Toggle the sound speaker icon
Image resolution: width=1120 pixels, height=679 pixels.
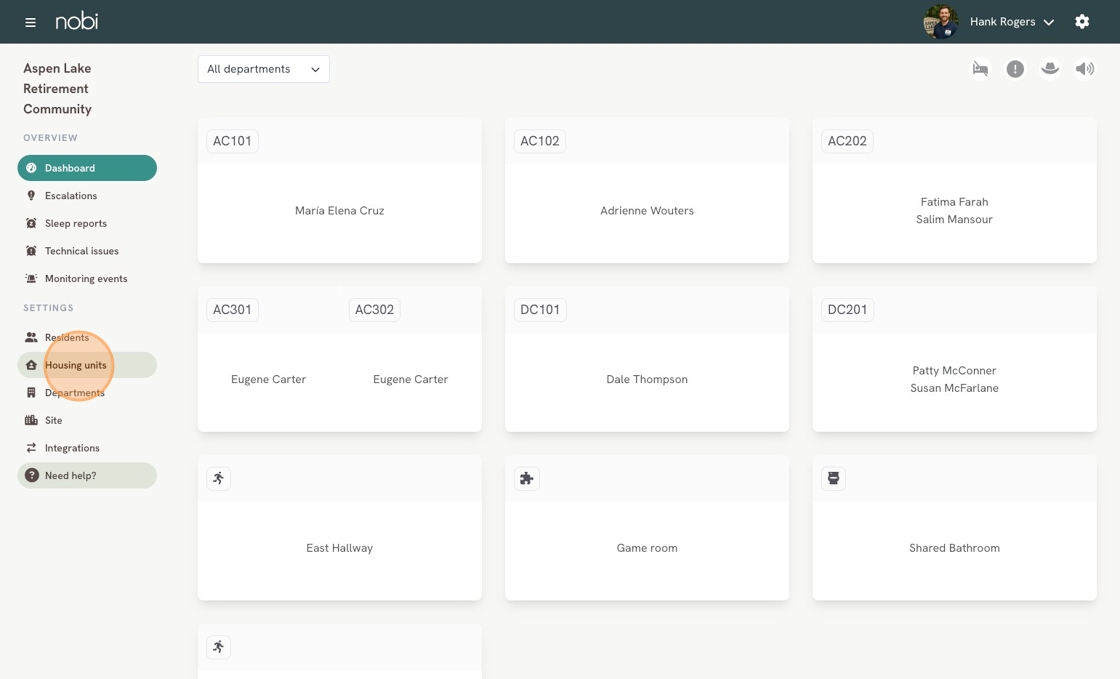tap(1084, 69)
